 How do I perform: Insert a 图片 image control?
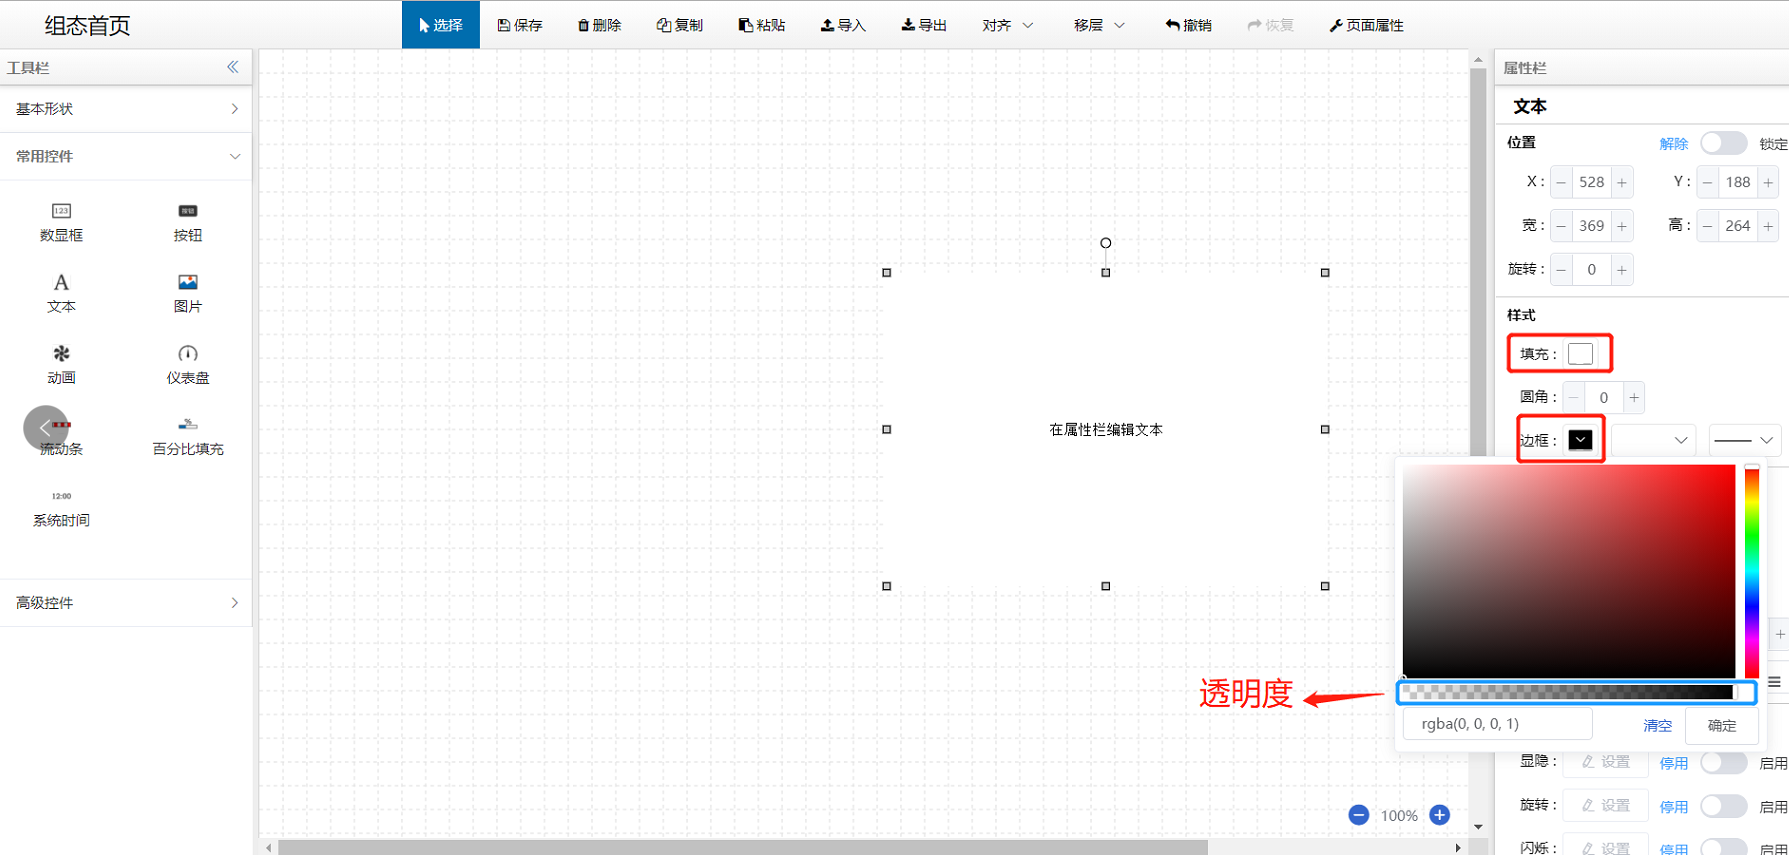point(187,293)
